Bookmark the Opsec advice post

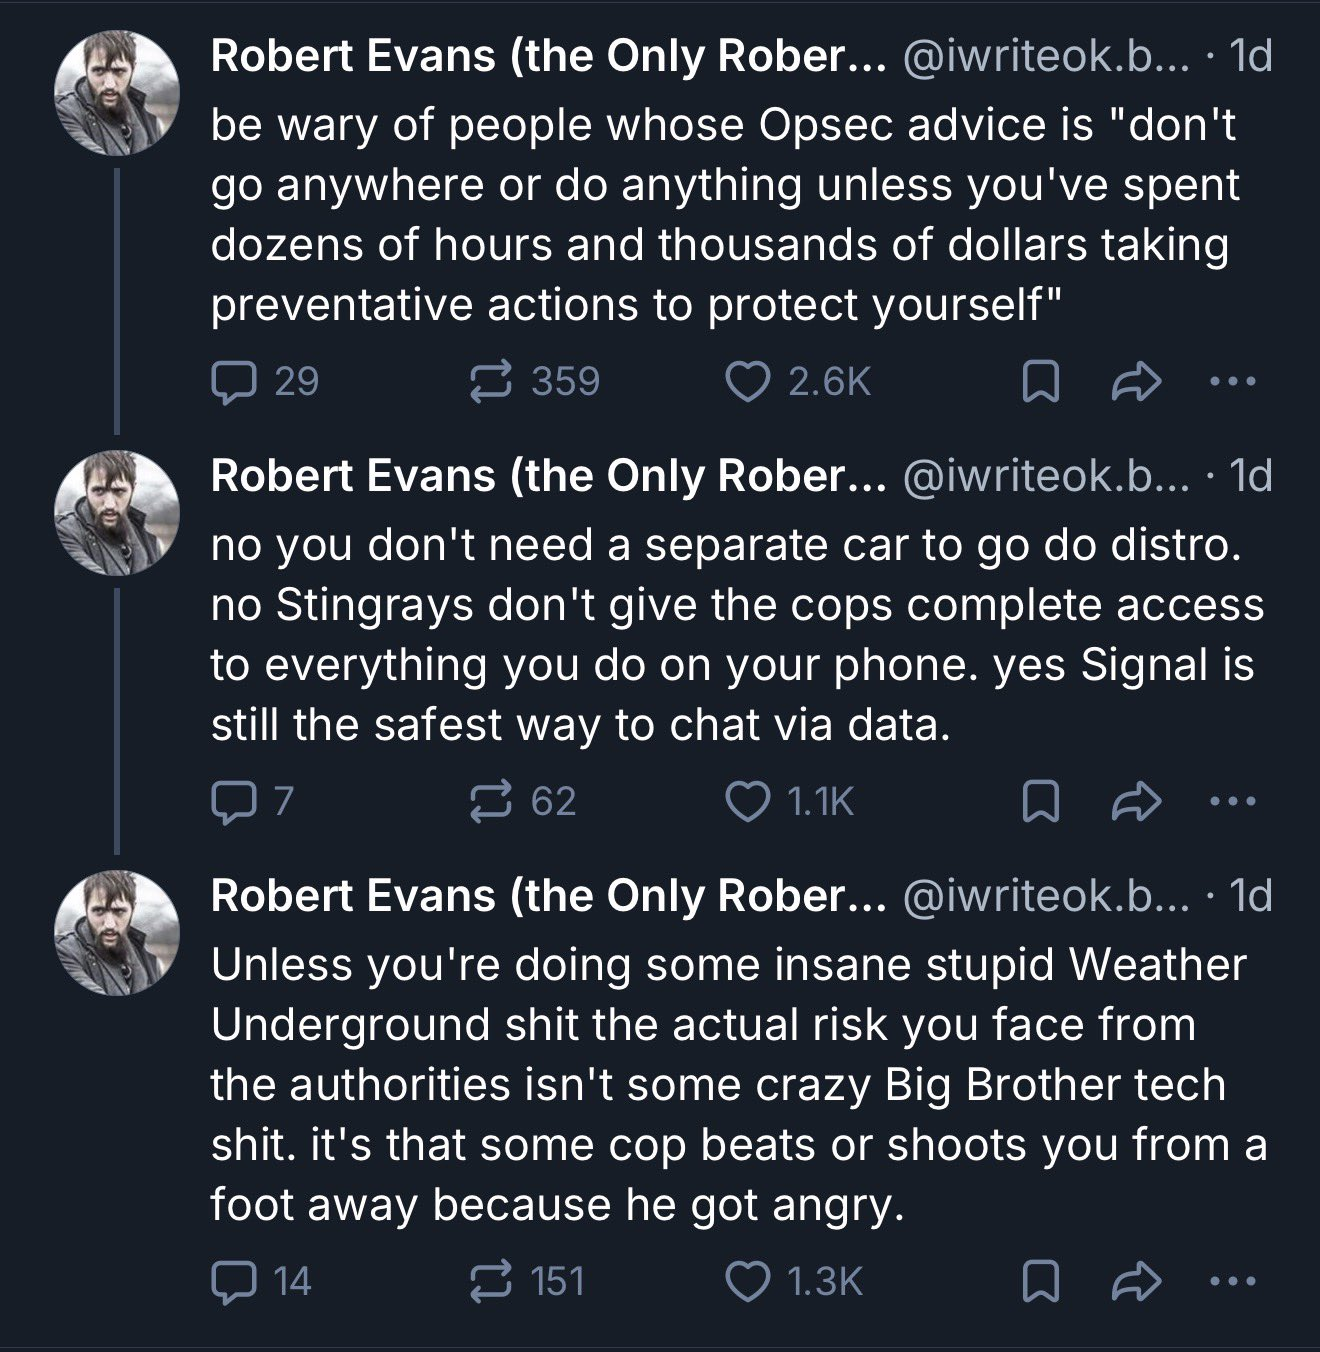point(1040,382)
